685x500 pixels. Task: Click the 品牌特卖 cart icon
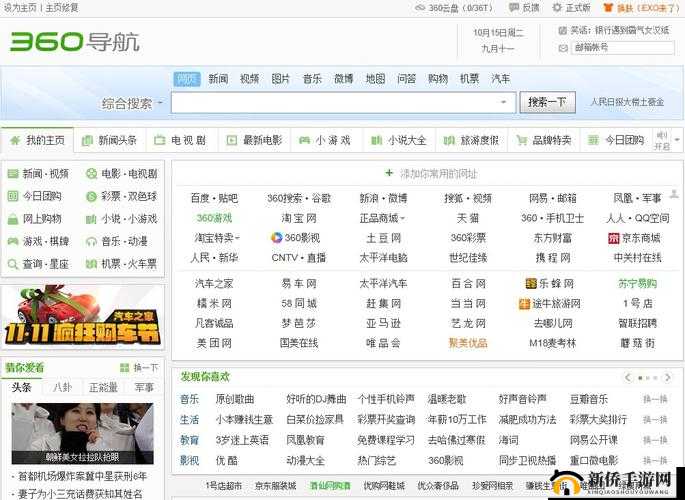click(x=521, y=140)
